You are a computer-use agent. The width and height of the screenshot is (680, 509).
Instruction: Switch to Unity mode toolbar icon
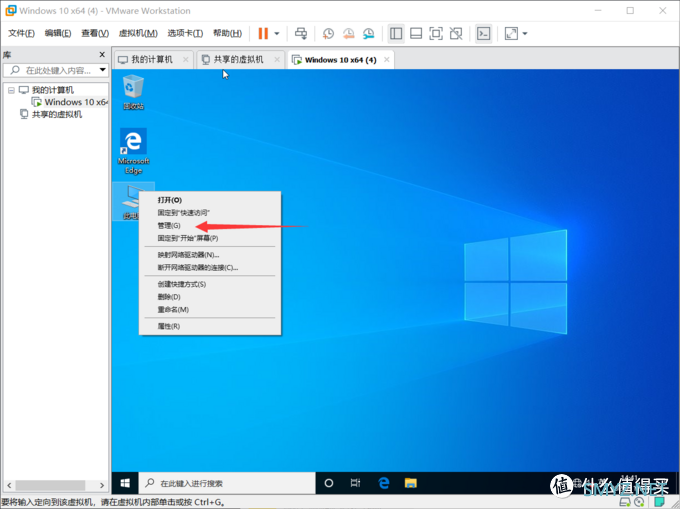[x=456, y=33]
